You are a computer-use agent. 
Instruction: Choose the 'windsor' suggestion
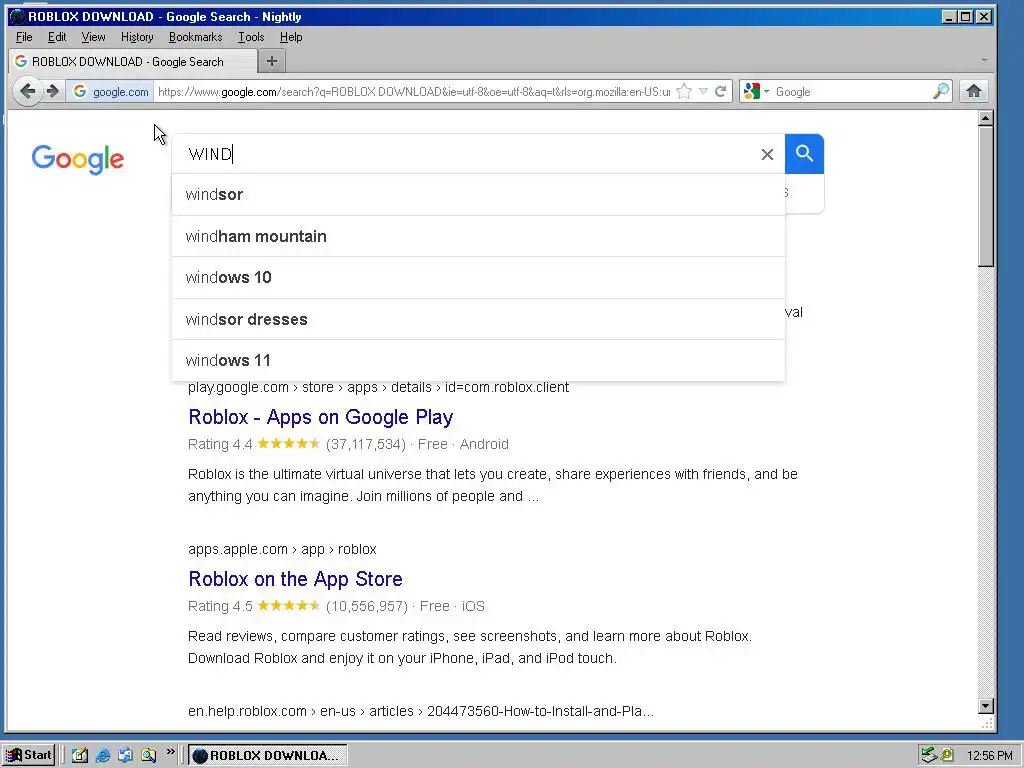point(478,195)
